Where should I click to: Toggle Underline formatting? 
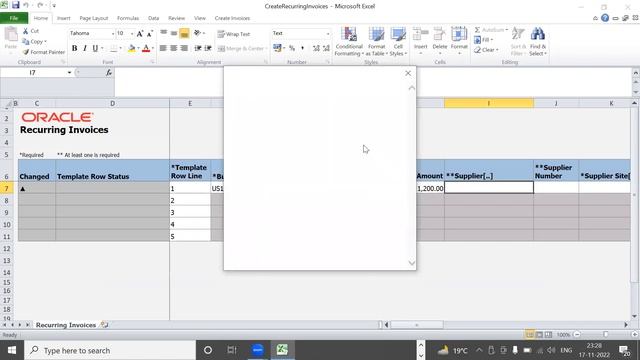[x=95, y=48]
